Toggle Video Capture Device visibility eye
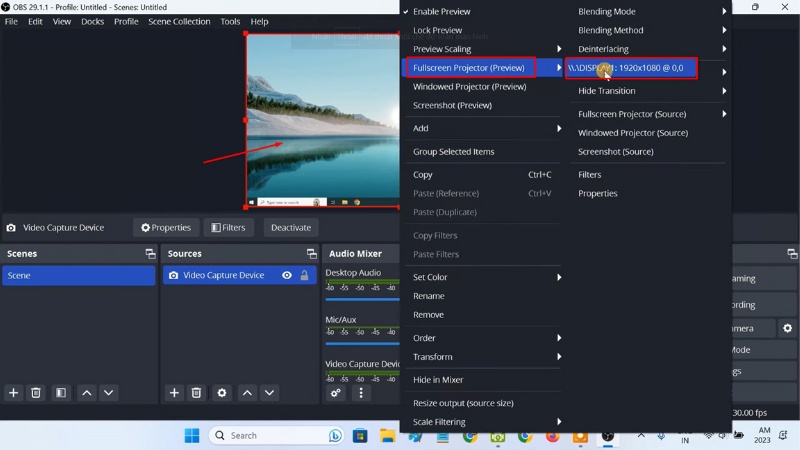Viewport: 800px width, 450px height. point(287,276)
